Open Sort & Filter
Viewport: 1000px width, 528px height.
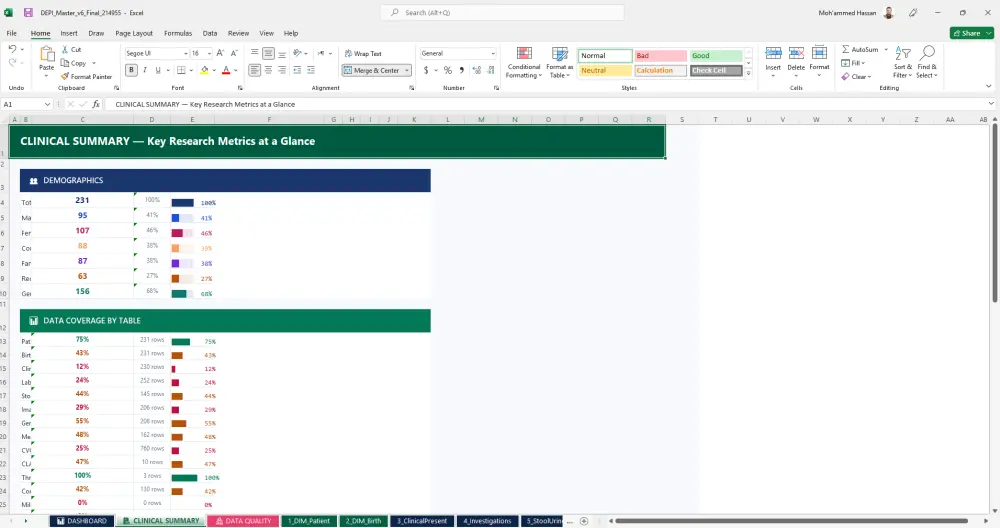coord(902,62)
